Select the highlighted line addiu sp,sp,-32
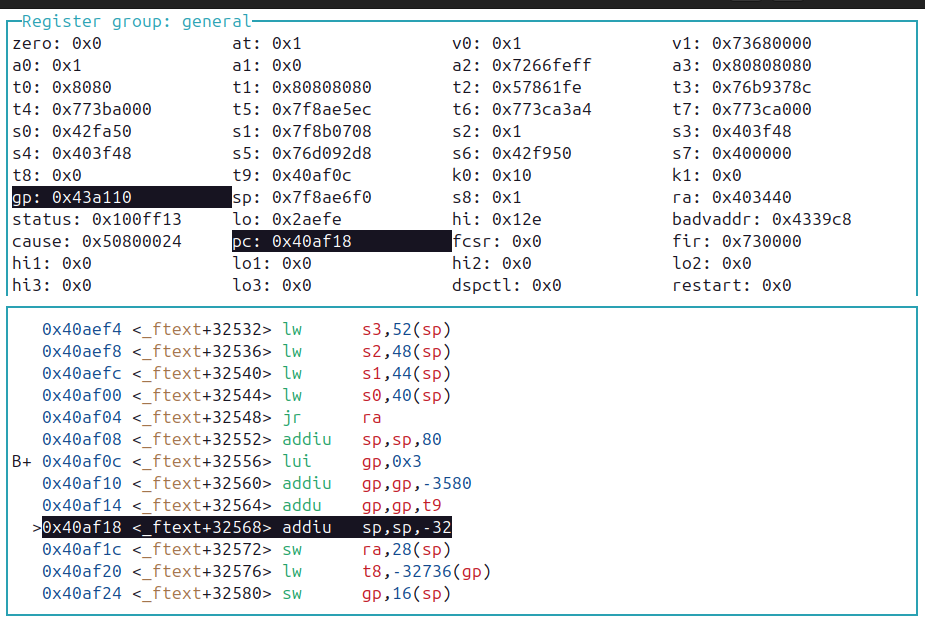This screenshot has width=925, height=624. coord(247,527)
